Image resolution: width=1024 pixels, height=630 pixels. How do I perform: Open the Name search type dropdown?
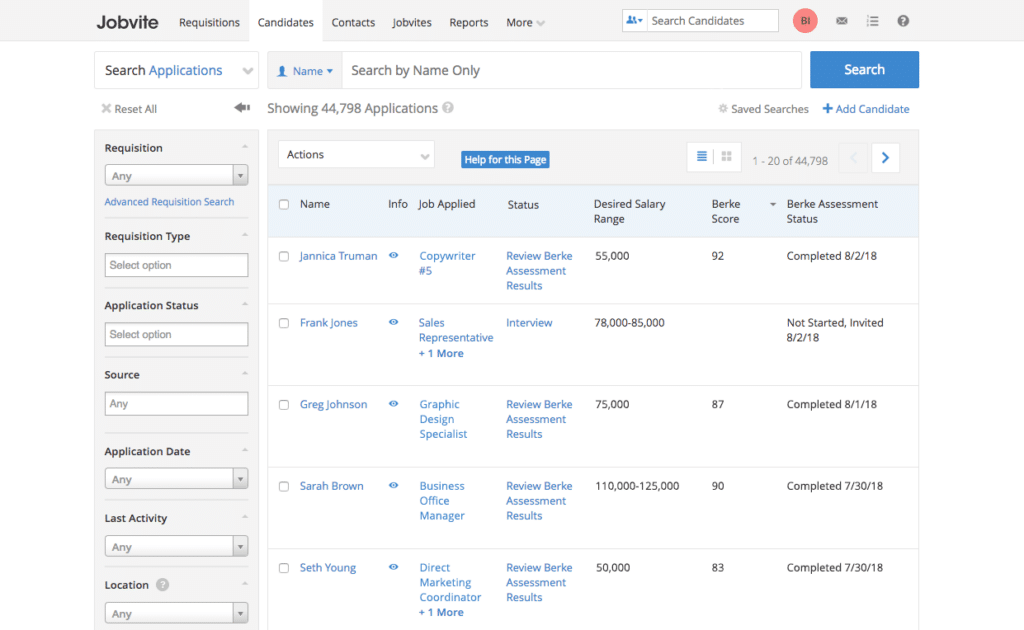[x=305, y=71]
